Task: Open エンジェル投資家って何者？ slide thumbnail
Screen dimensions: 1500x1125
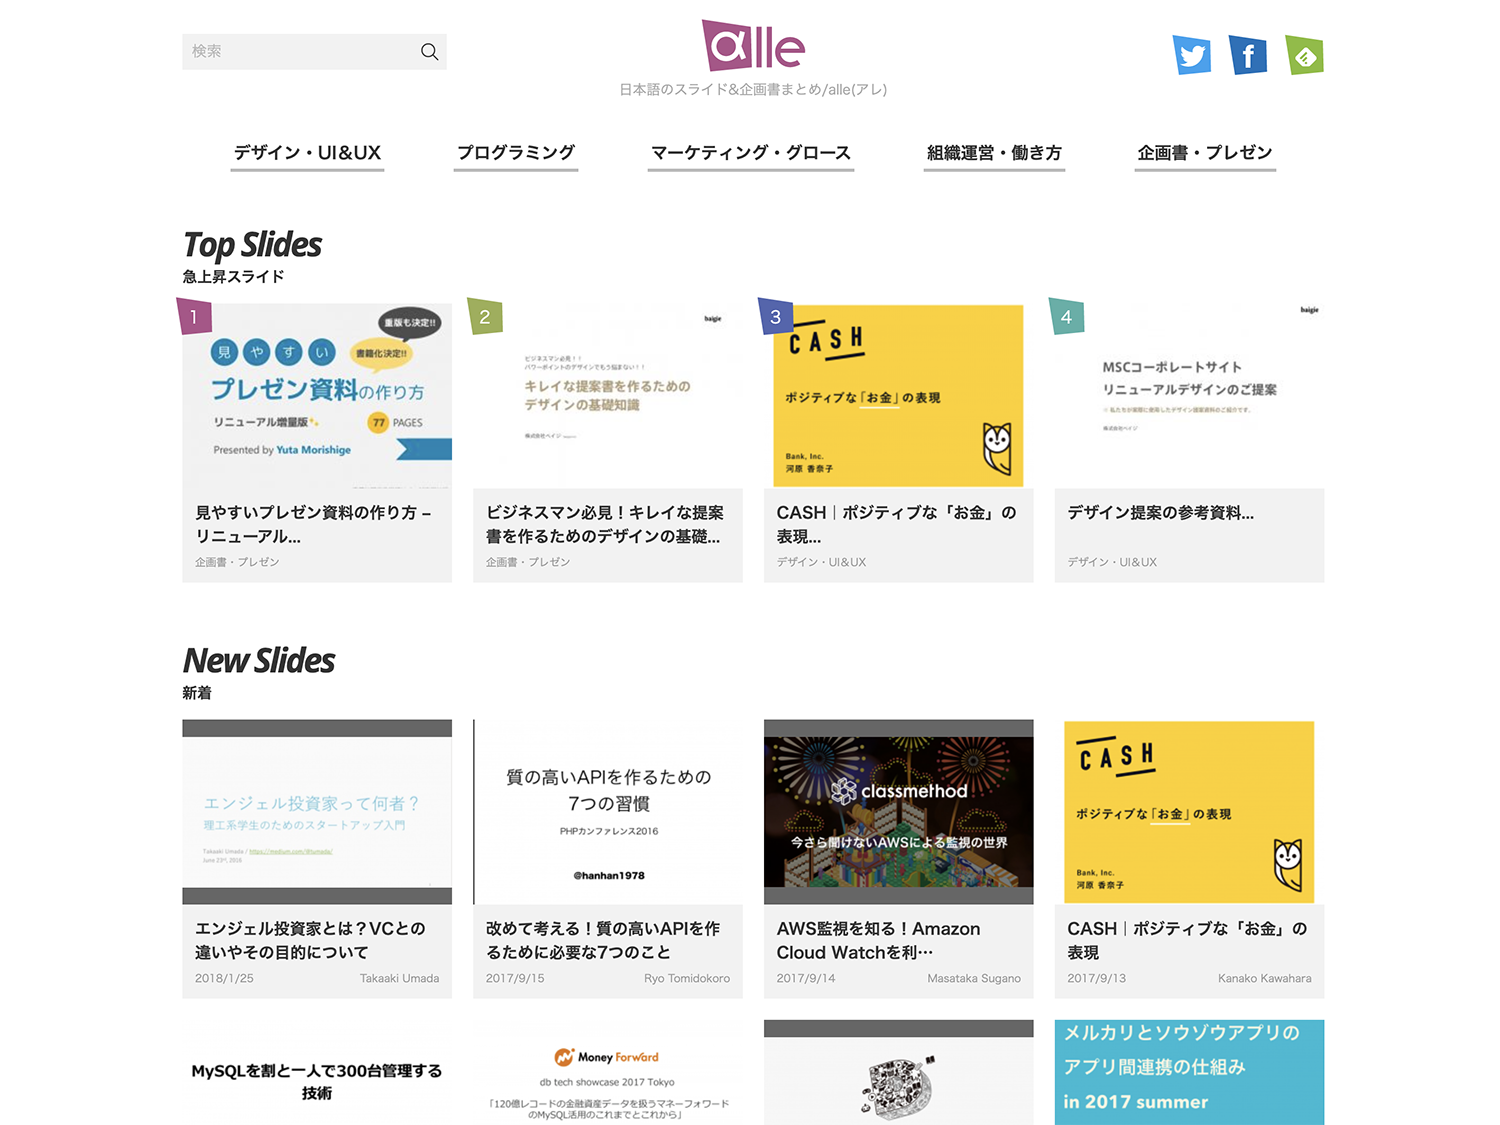Action: point(317,812)
